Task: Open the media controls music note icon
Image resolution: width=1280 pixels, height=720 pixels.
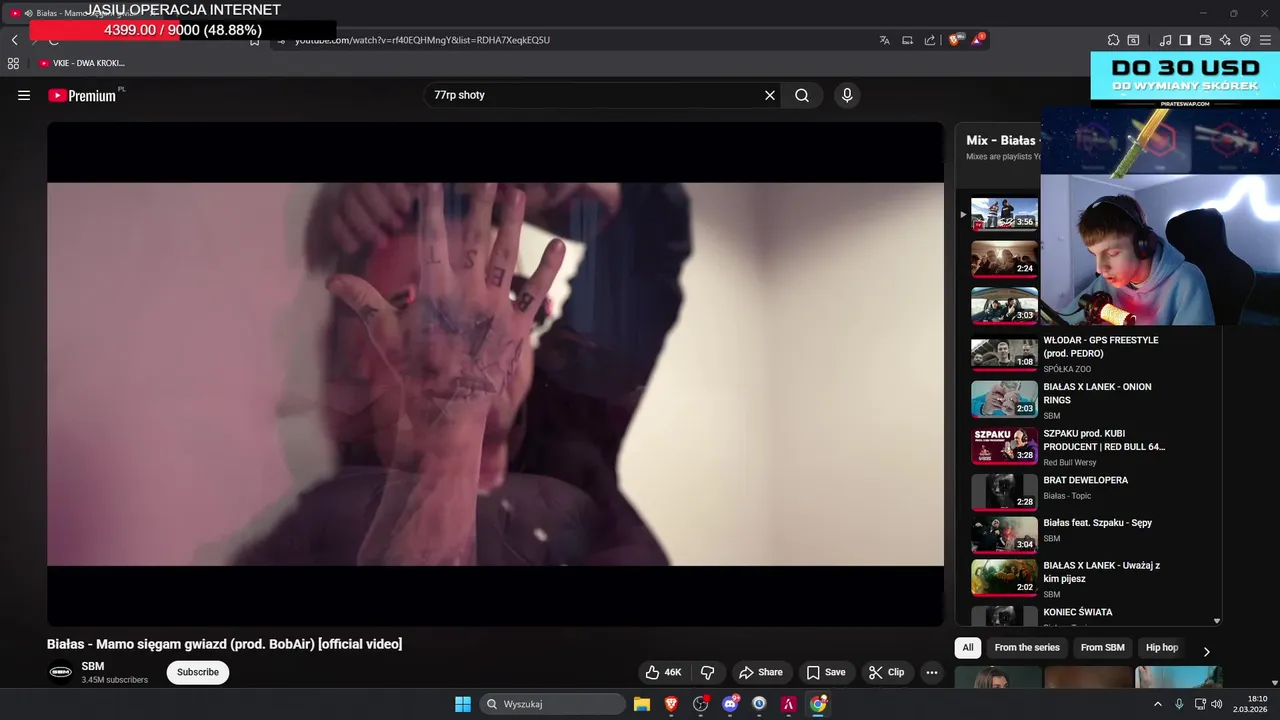Action: [1165, 40]
